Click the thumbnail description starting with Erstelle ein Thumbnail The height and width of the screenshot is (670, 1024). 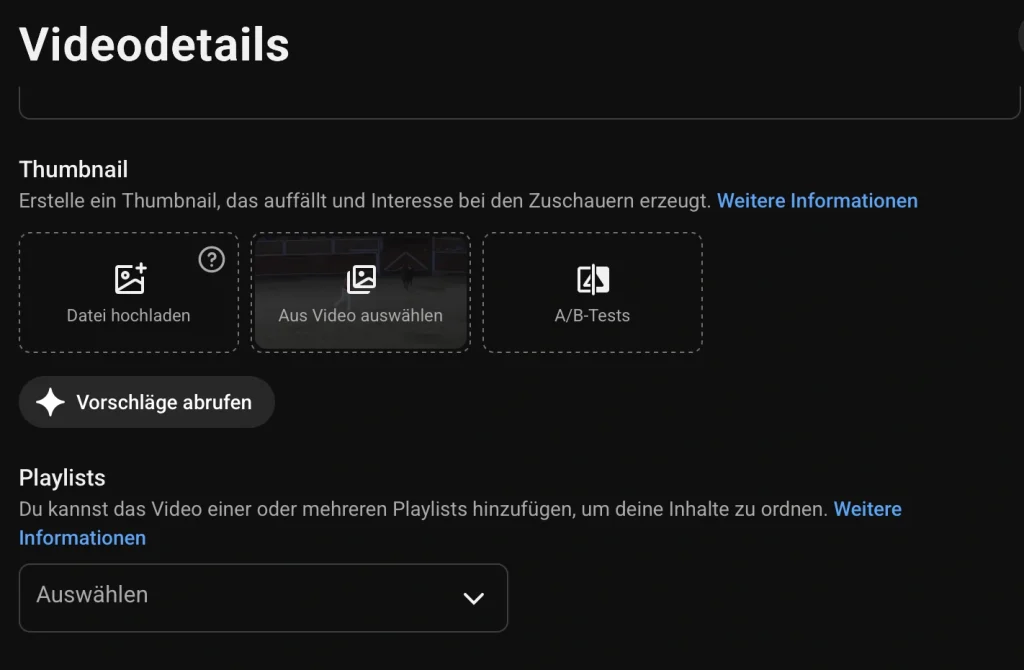click(x=364, y=200)
